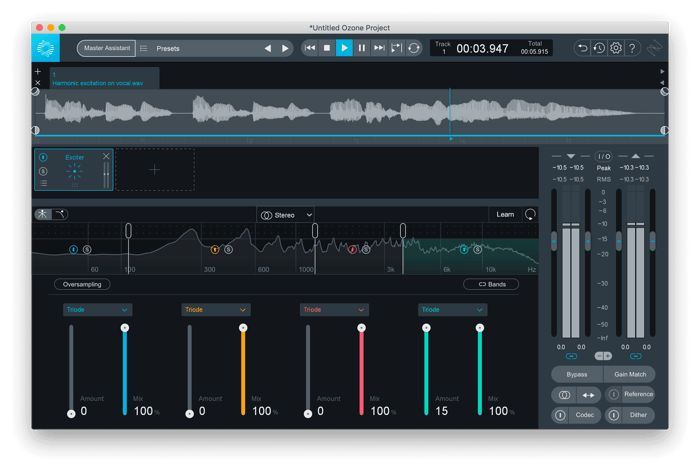Screen dimensions: 700x471
Task: Click the play selection region icon
Action: 396,48
